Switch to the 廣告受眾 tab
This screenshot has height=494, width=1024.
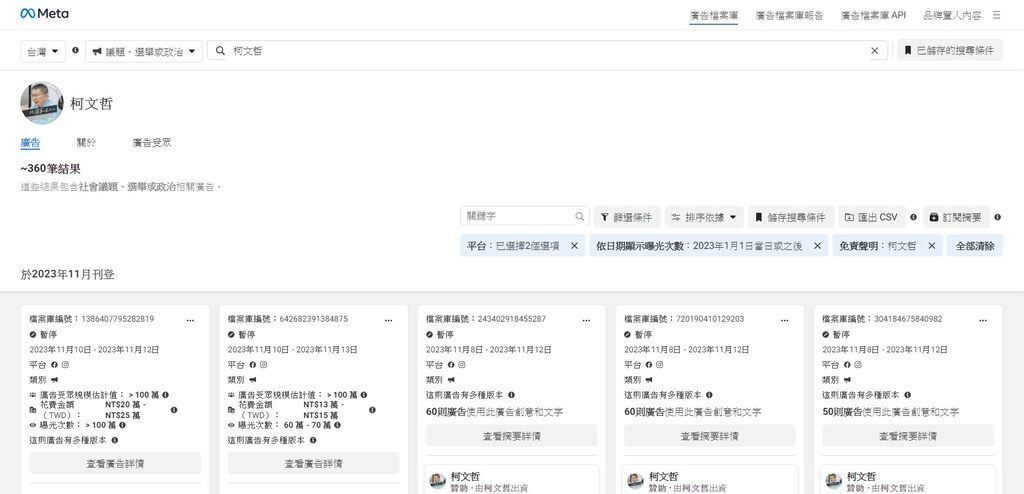[152, 142]
